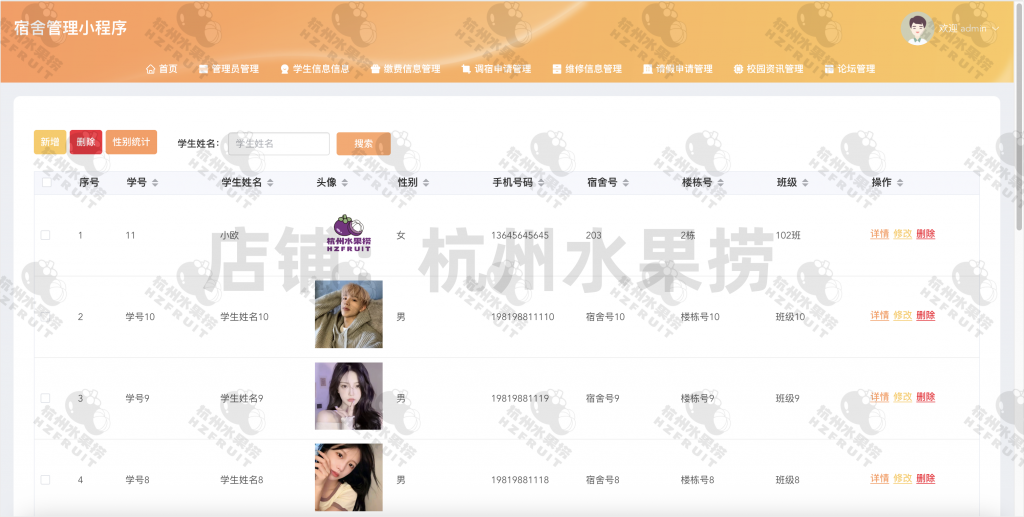Click the admin avatar picture
The width and height of the screenshot is (1024, 517).
click(x=918, y=29)
